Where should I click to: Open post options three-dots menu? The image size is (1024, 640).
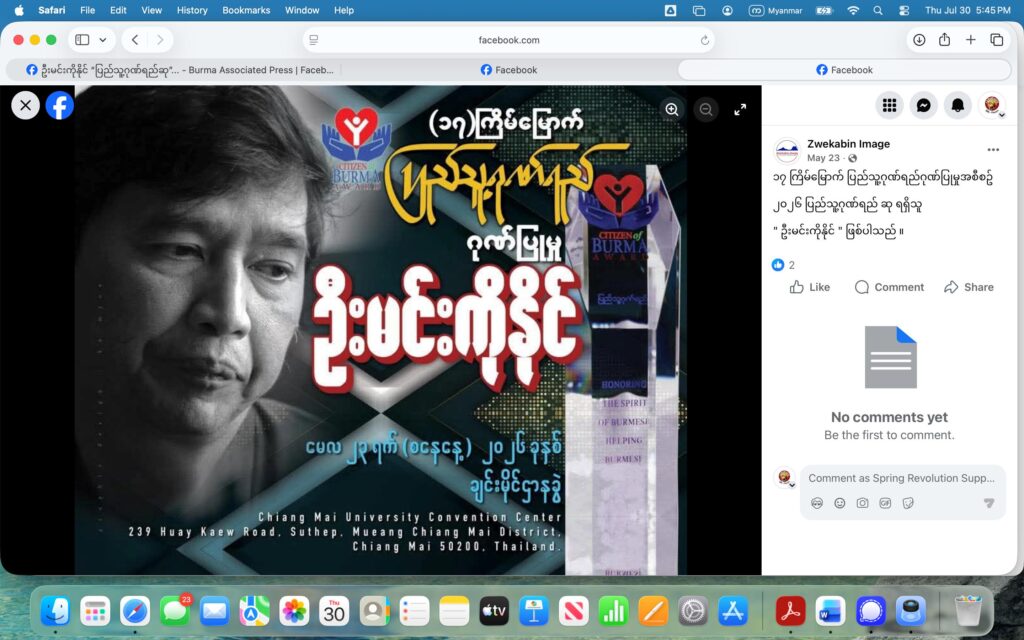993,150
